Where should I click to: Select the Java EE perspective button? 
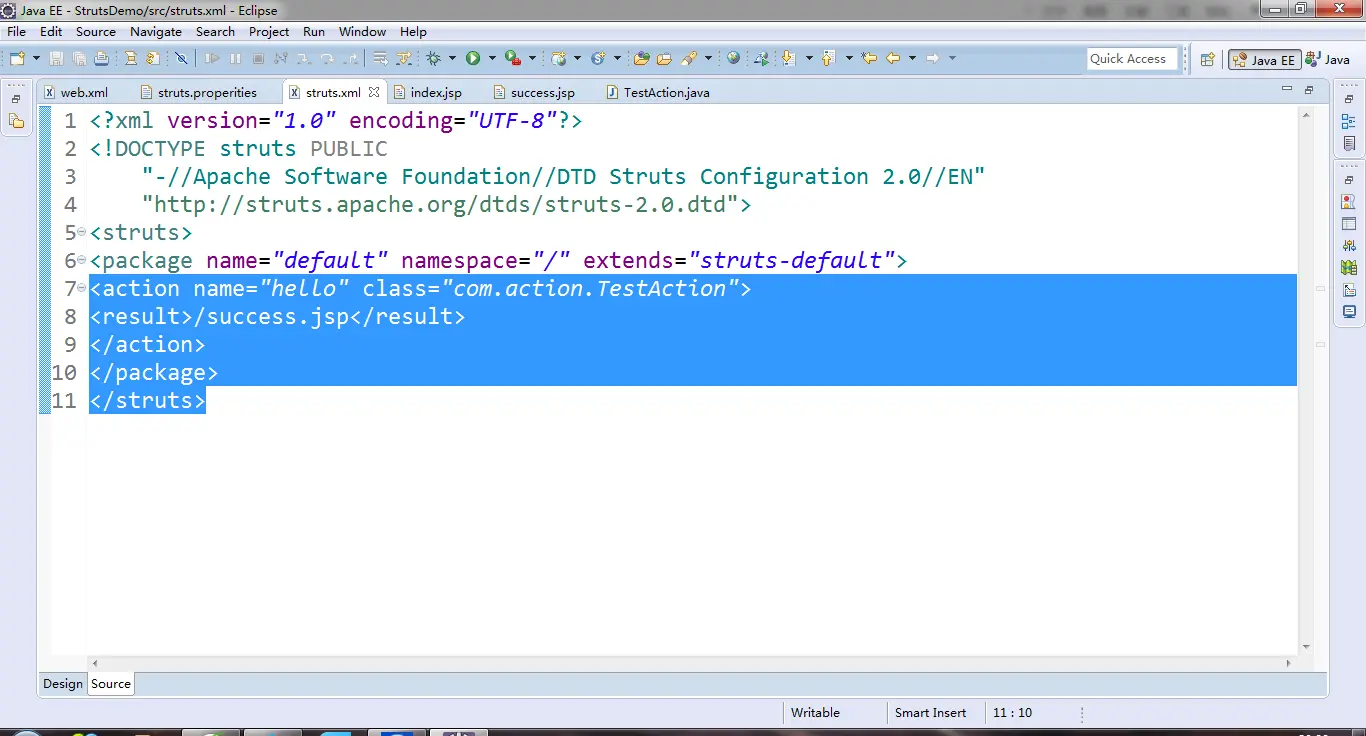click(1264, 59)
